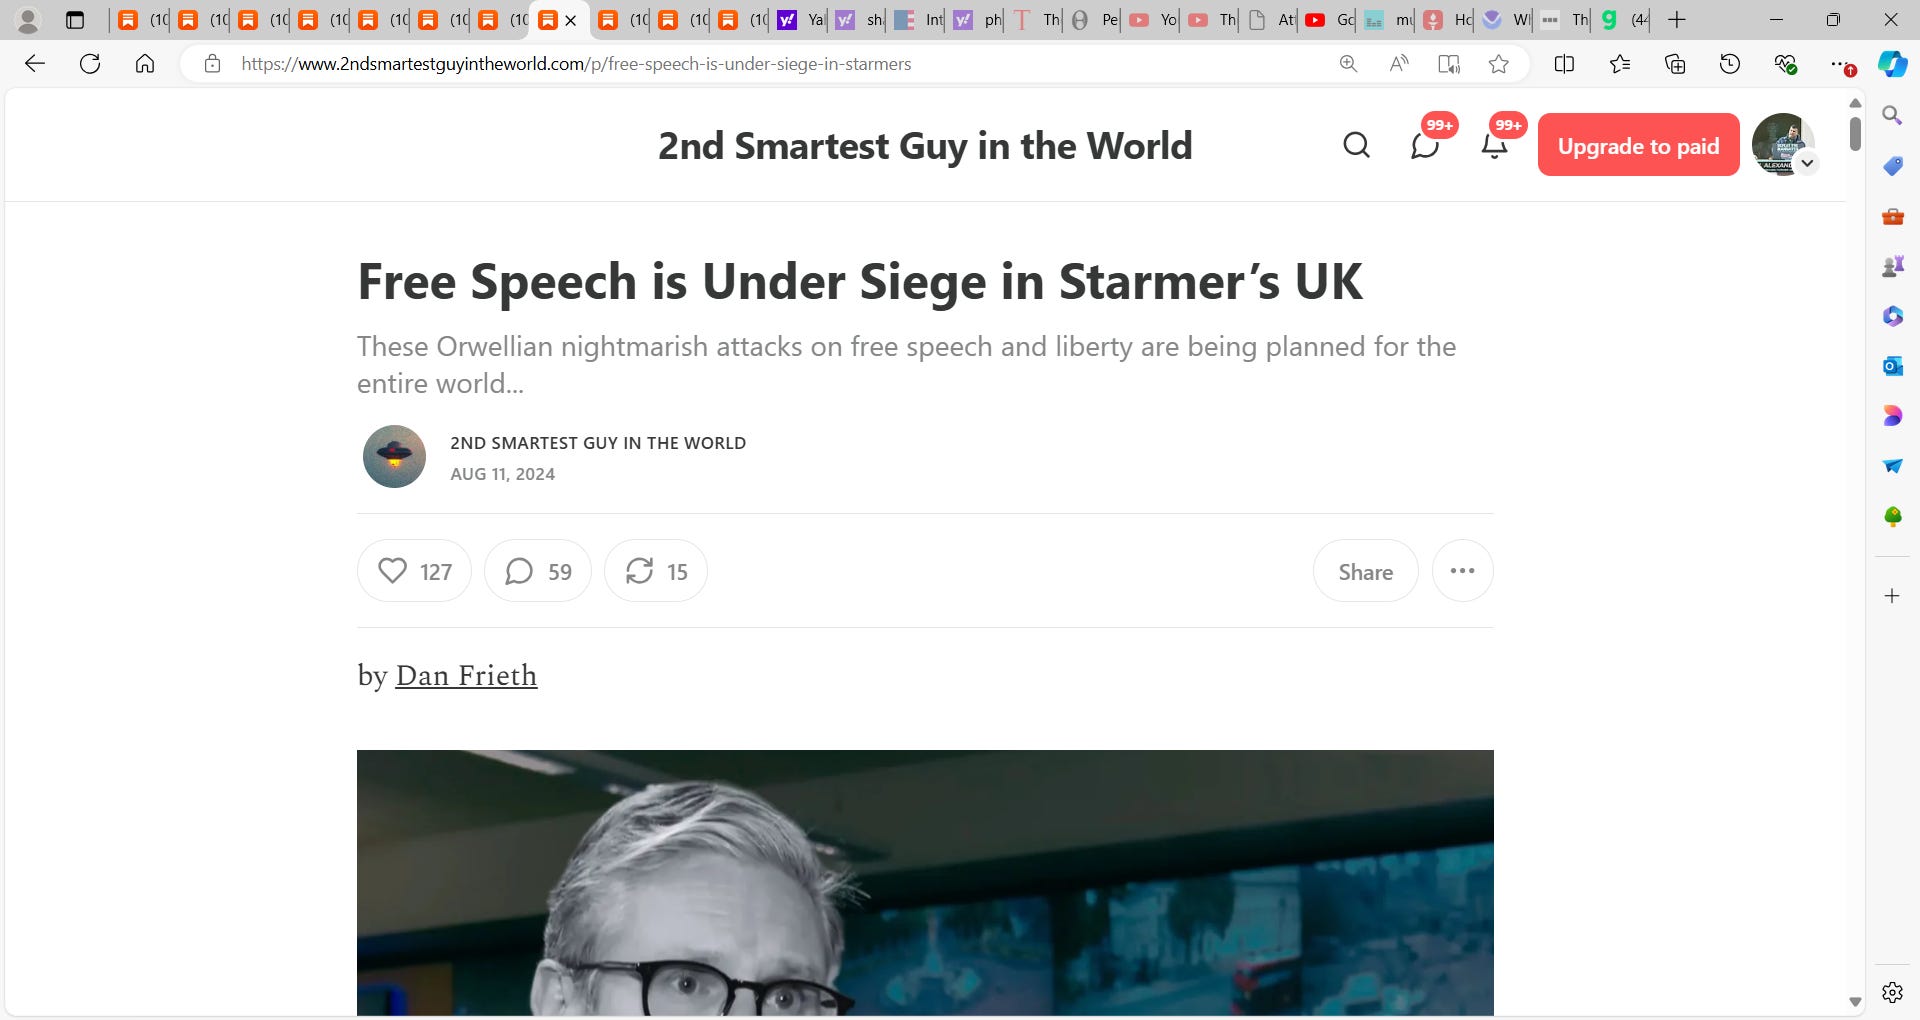Viewport: 1920px width, 1020px height.
Task: Open a new browser tab
Action: click(1677, 20)
